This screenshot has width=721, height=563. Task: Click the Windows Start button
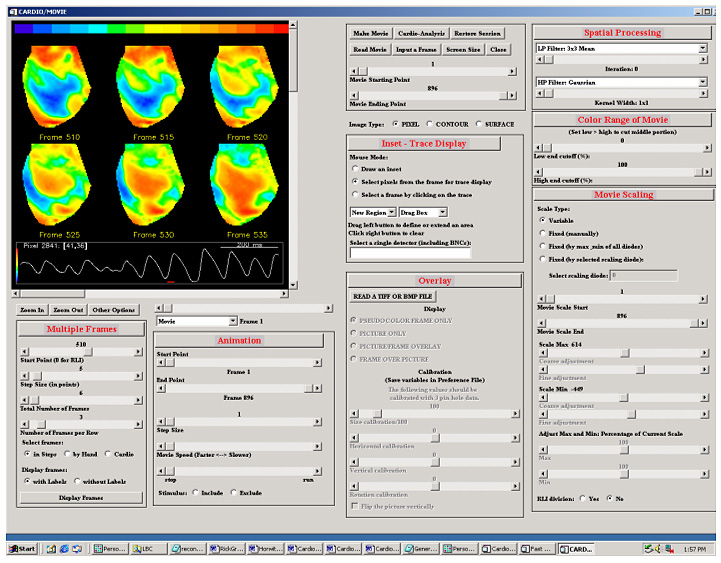tap(22, 549)
